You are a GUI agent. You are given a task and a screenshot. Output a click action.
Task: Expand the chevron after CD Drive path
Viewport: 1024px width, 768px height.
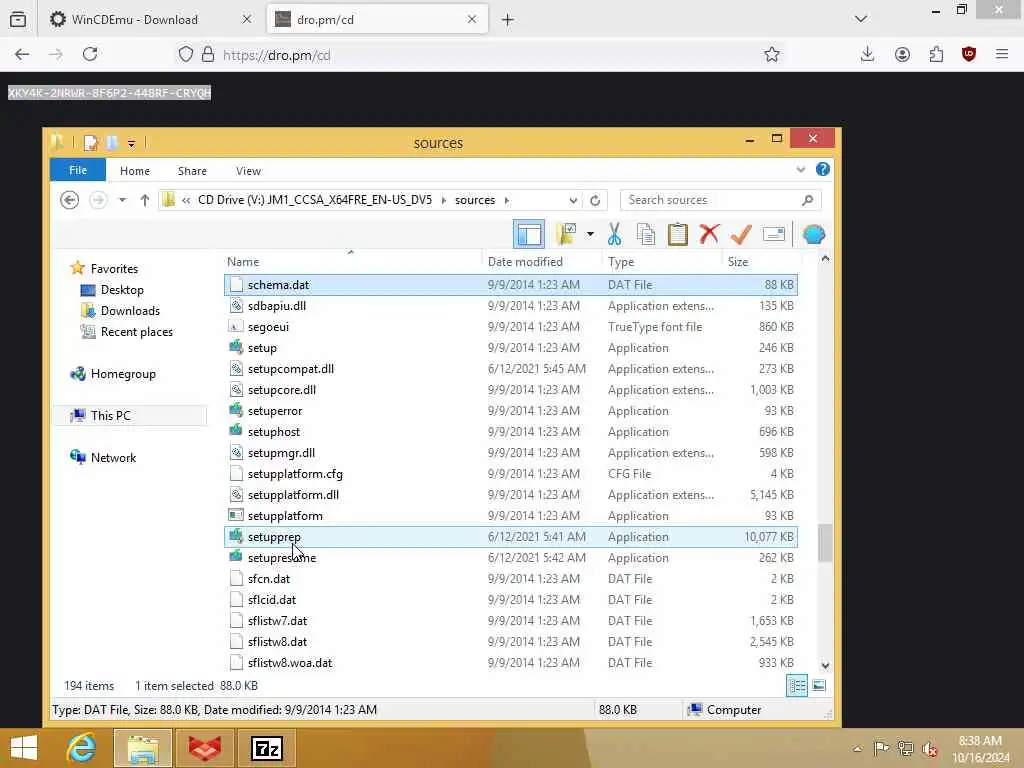point(443,200)
